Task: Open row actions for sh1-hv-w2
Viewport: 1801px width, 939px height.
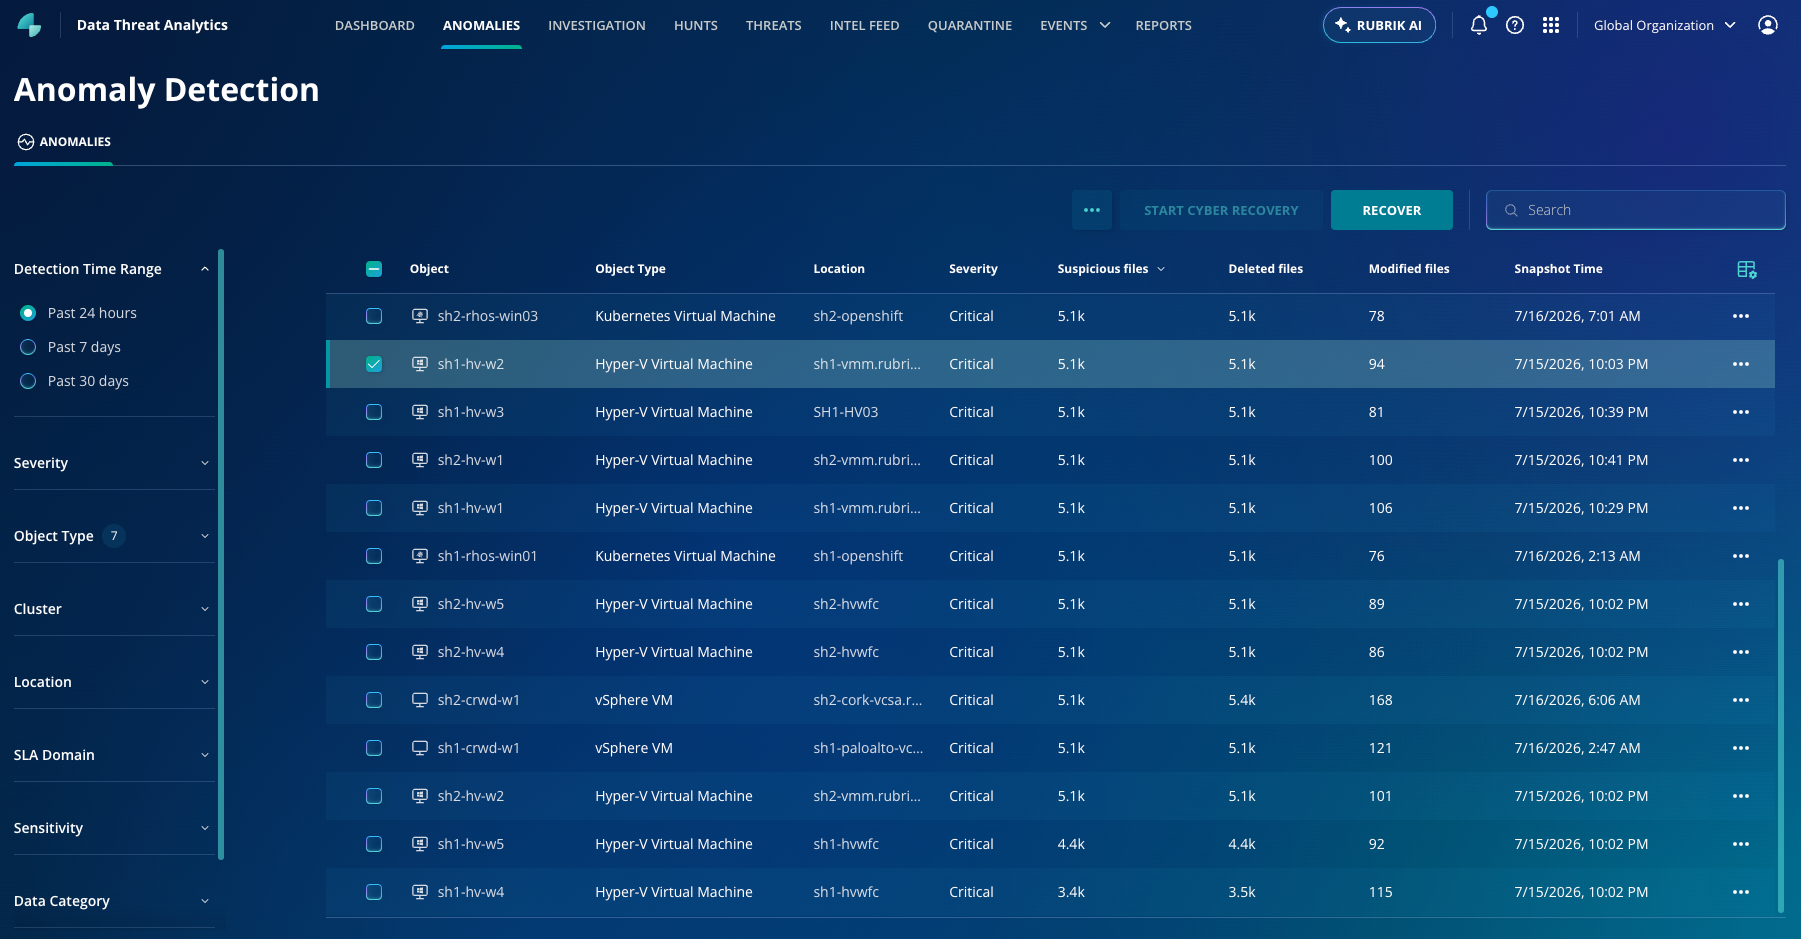Action: pyautogui.click(x=1741, y=364)
